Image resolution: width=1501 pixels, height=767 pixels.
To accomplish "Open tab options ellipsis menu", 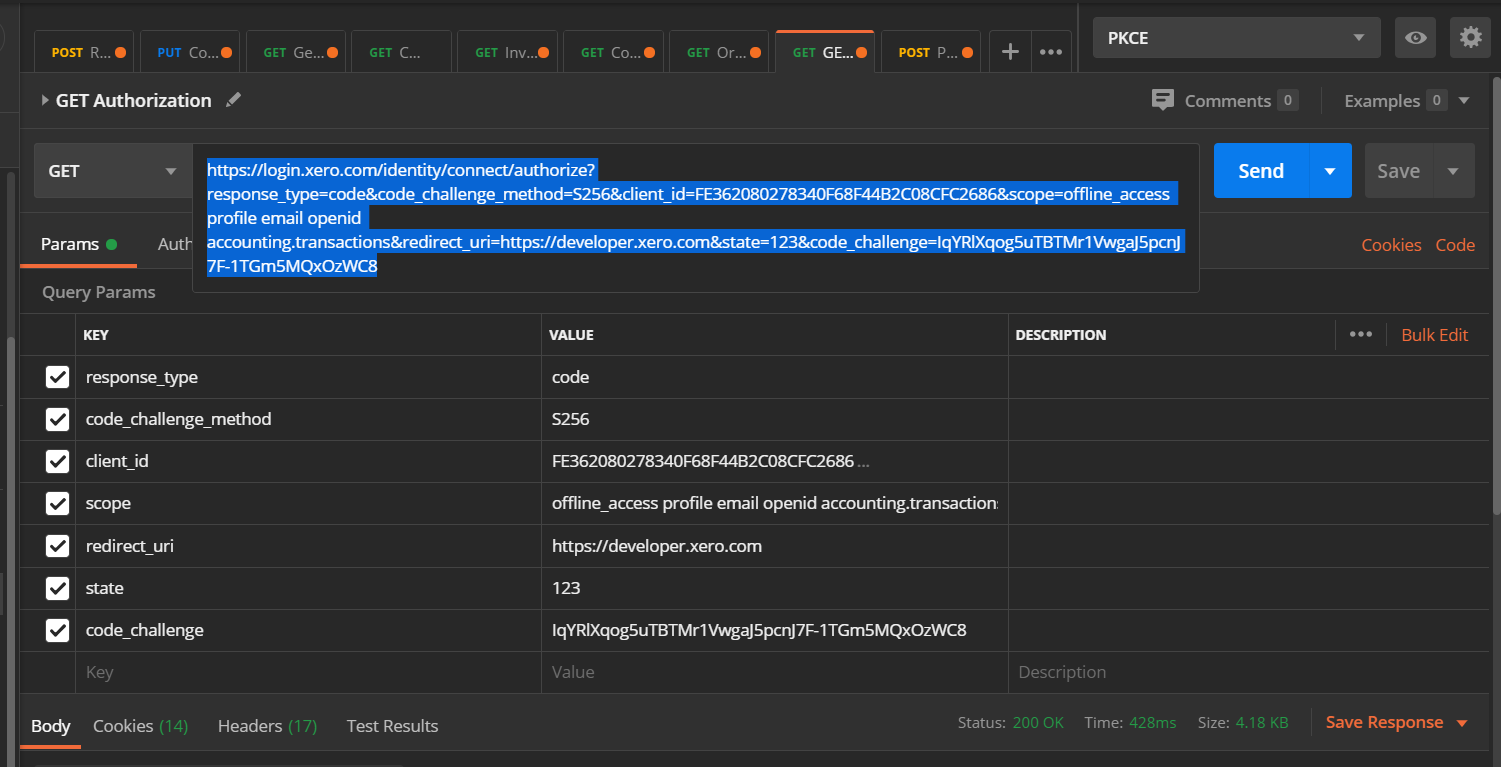I will pyautogui.click(x=1050, y=52).
